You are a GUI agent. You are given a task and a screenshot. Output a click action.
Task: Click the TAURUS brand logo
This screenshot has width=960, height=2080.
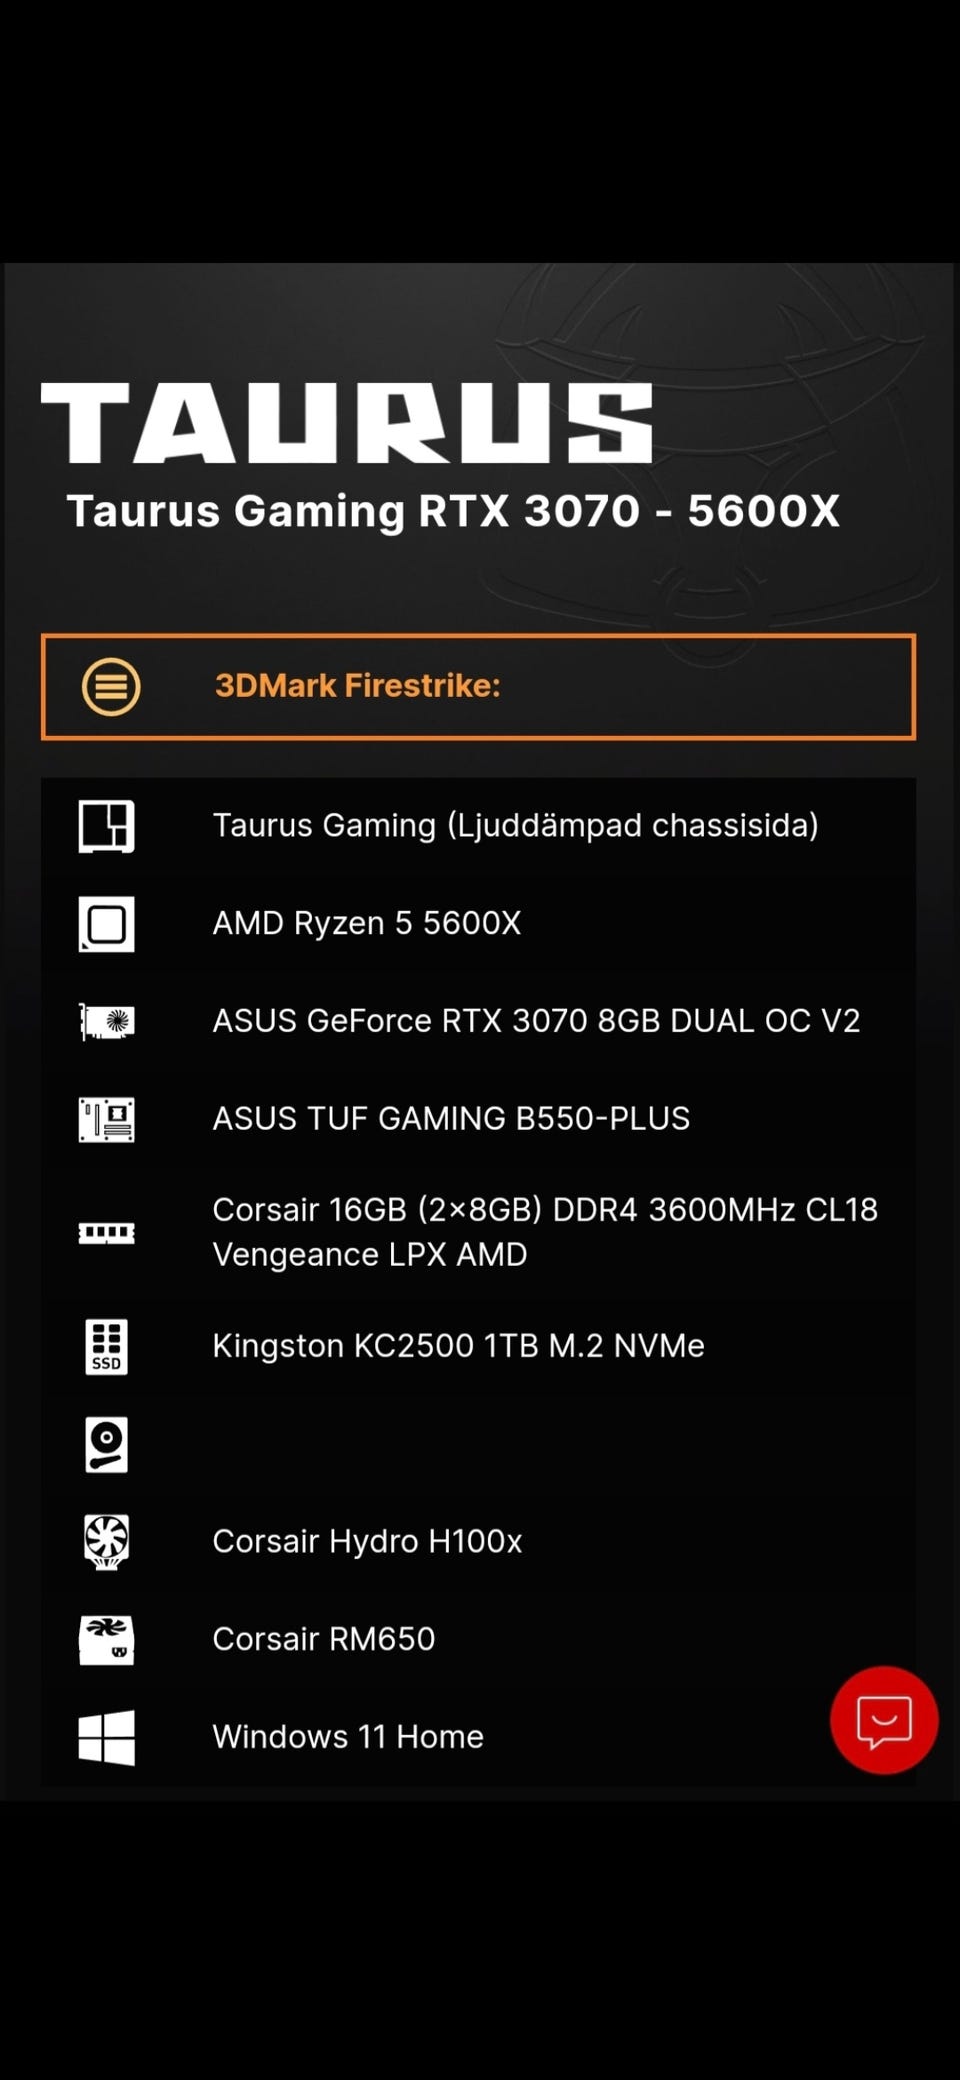pyautogui.click(x=346, y=423)
